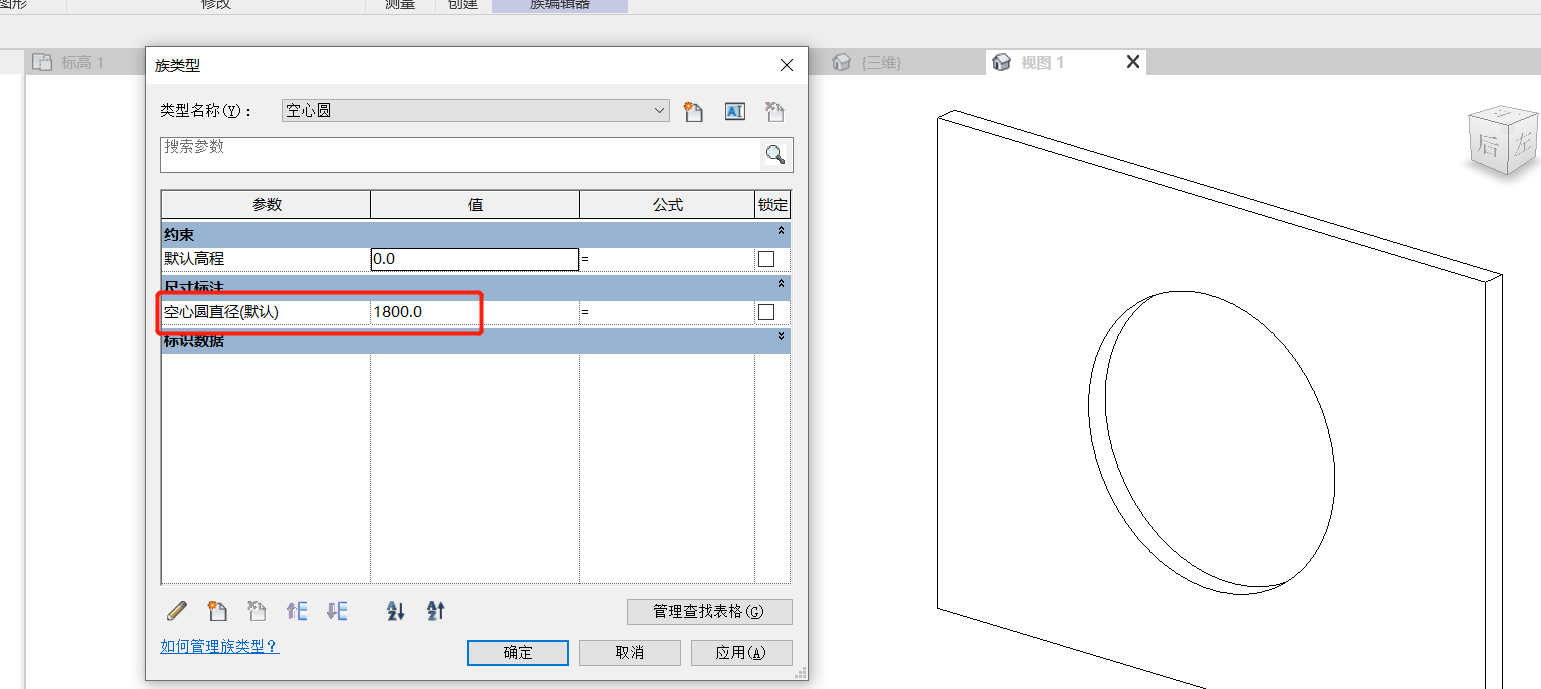Click the Delete Parameter icon at bottom

[257, 610]
